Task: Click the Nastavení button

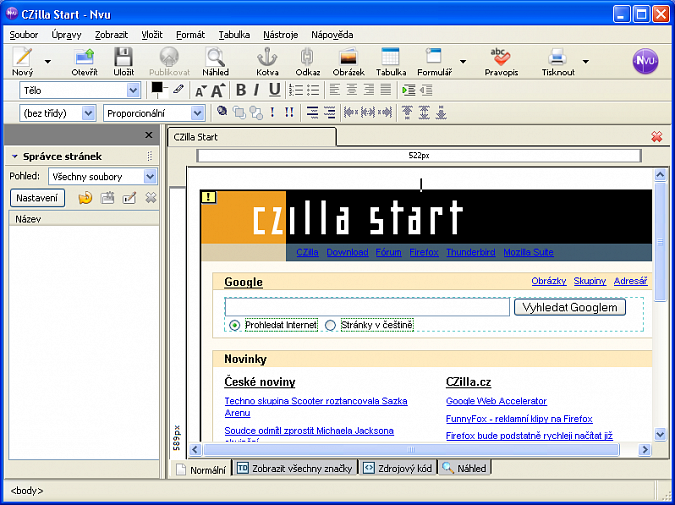Action: click(37, 198)
